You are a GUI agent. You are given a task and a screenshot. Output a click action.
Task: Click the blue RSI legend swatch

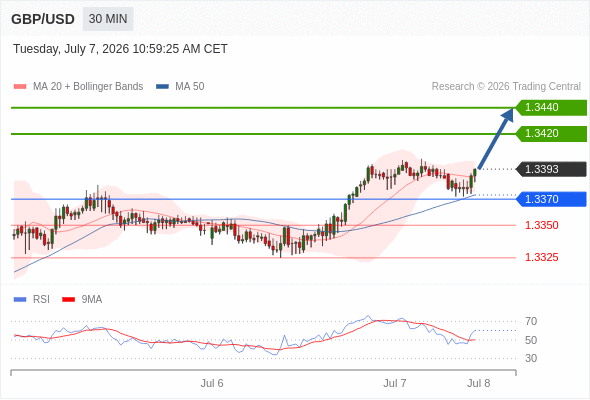(20, 300)
